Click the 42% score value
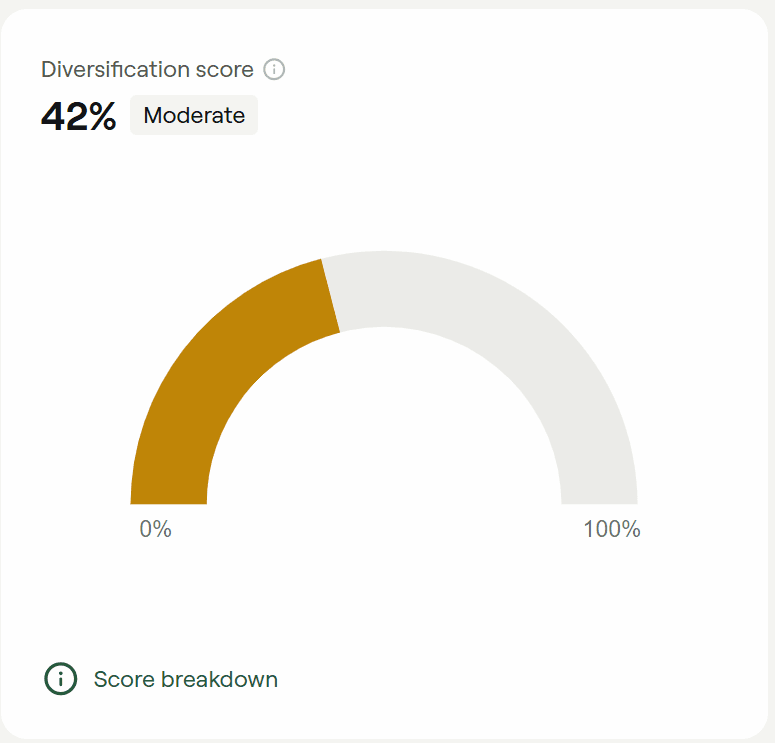 point(79,117)
